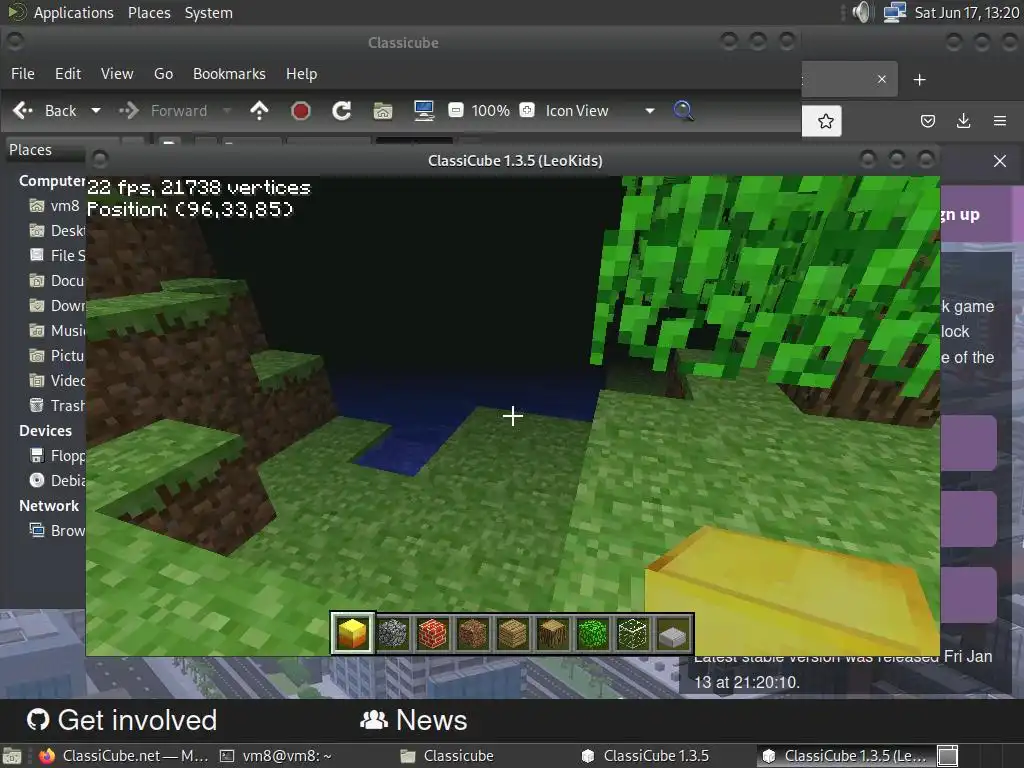Click the Pocket shield icon in browser
Screen dimensions: 1024x768
point(927,121)
